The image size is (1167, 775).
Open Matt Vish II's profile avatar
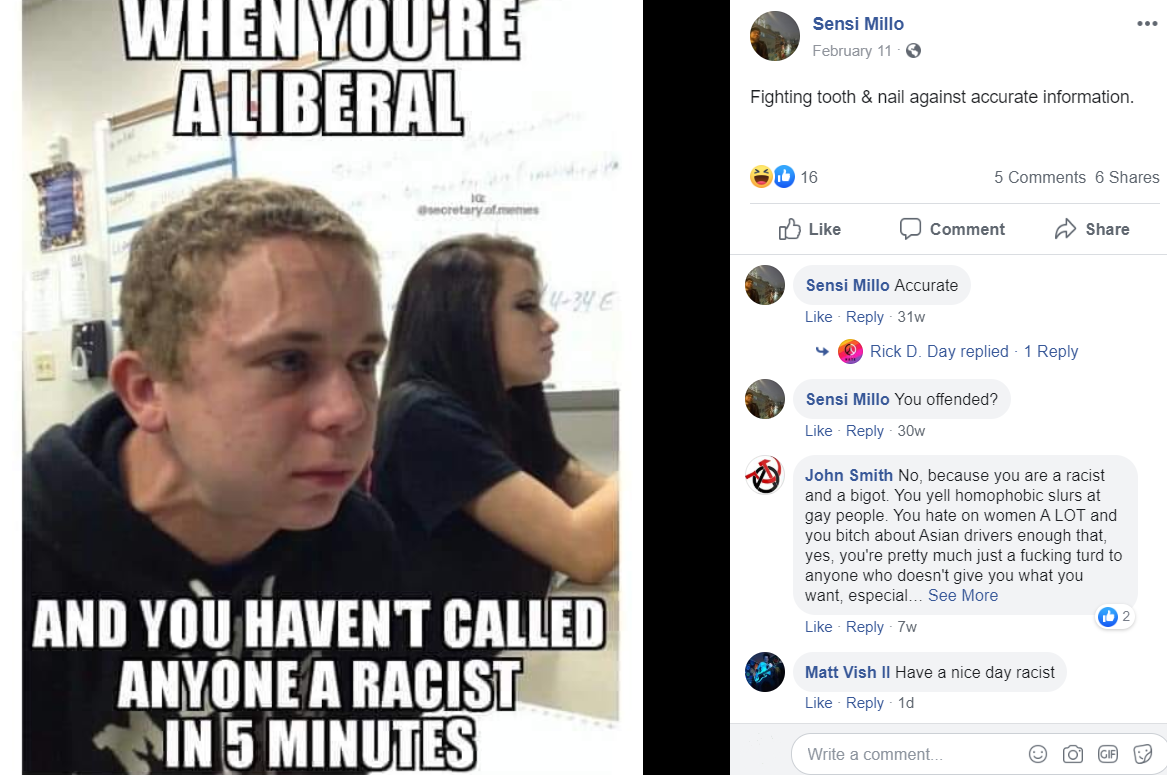(x=764, y=672)
